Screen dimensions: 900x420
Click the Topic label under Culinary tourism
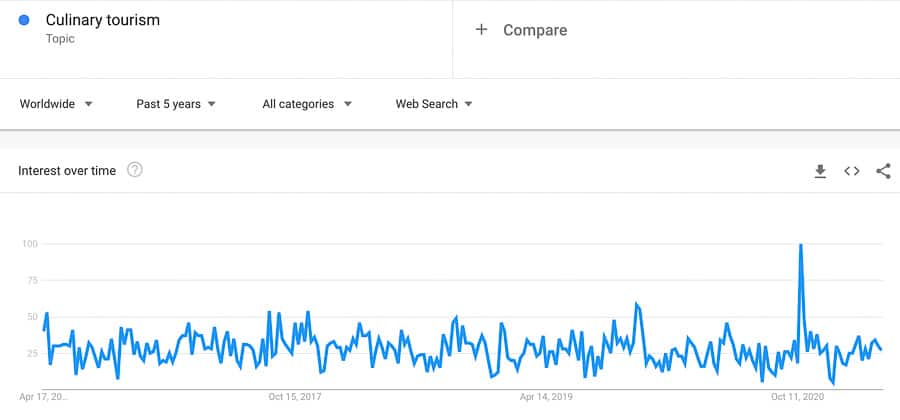pyautogui.click(x=60, y=38)
